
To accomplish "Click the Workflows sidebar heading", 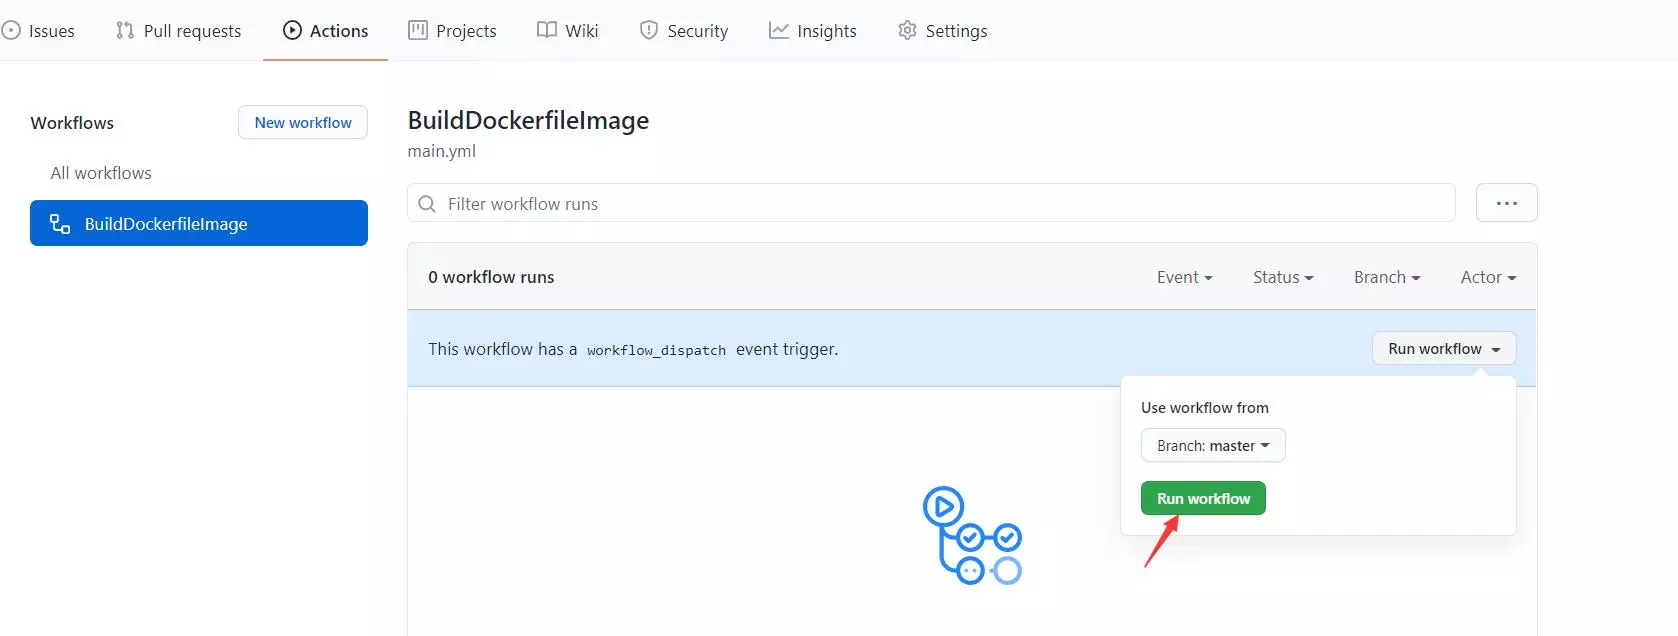I will 72,123.
